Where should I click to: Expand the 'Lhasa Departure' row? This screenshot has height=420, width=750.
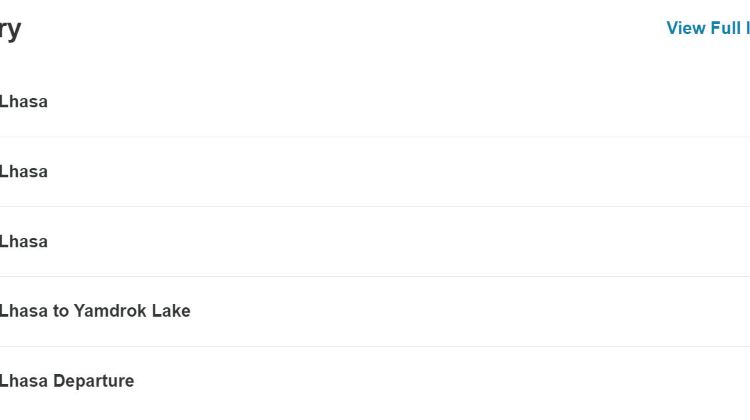[x=375, y=381]
